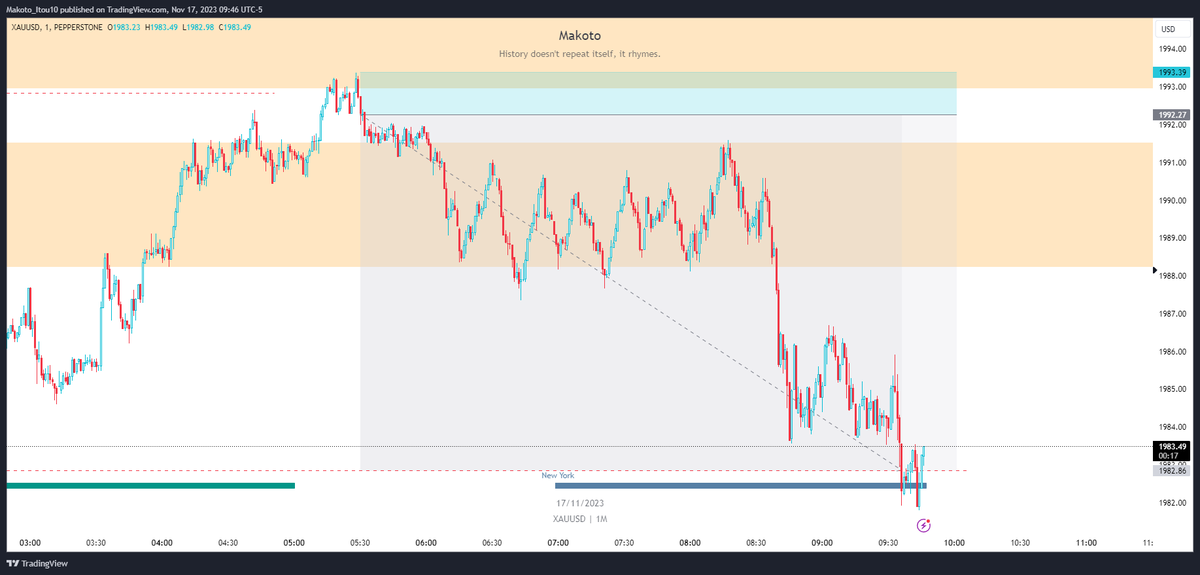The height and width of the screenshot is (575, 1200).
Task: Select the 'History doesn't repeat itself, it rhymes.' subtitle
Action: [579, 54]
